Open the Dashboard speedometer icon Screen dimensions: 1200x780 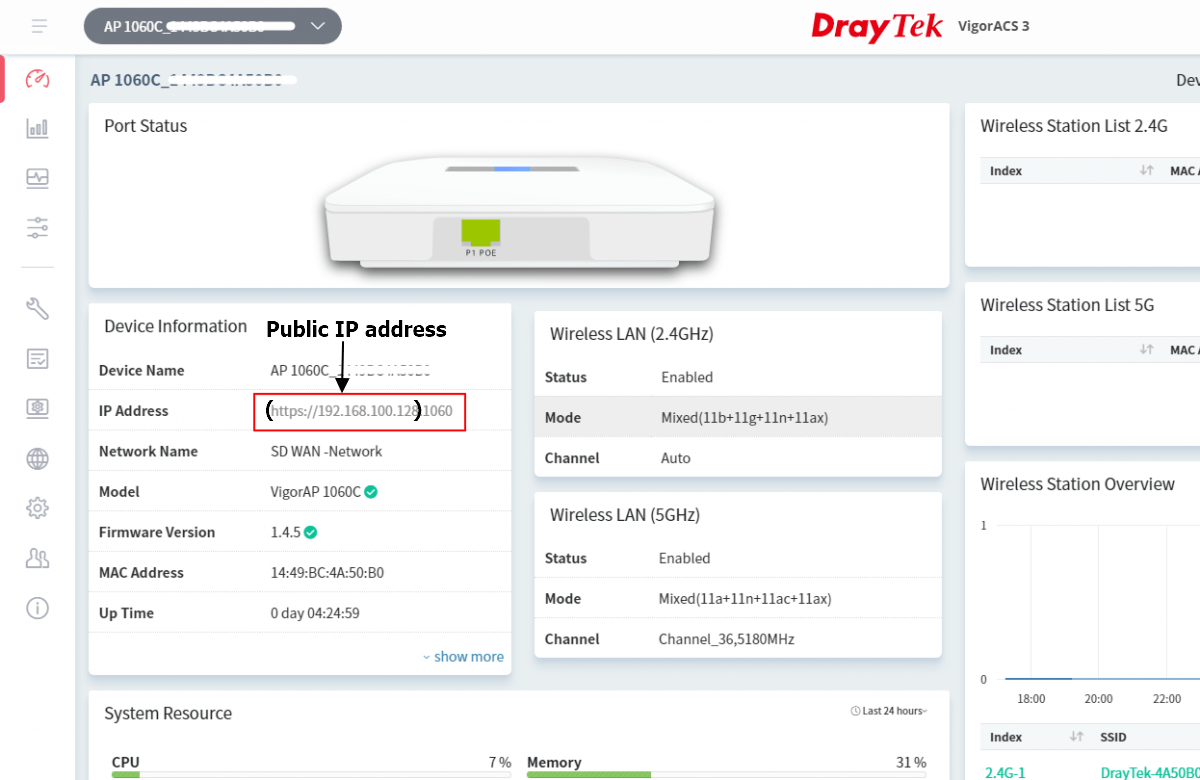click(x=38, y=78)
